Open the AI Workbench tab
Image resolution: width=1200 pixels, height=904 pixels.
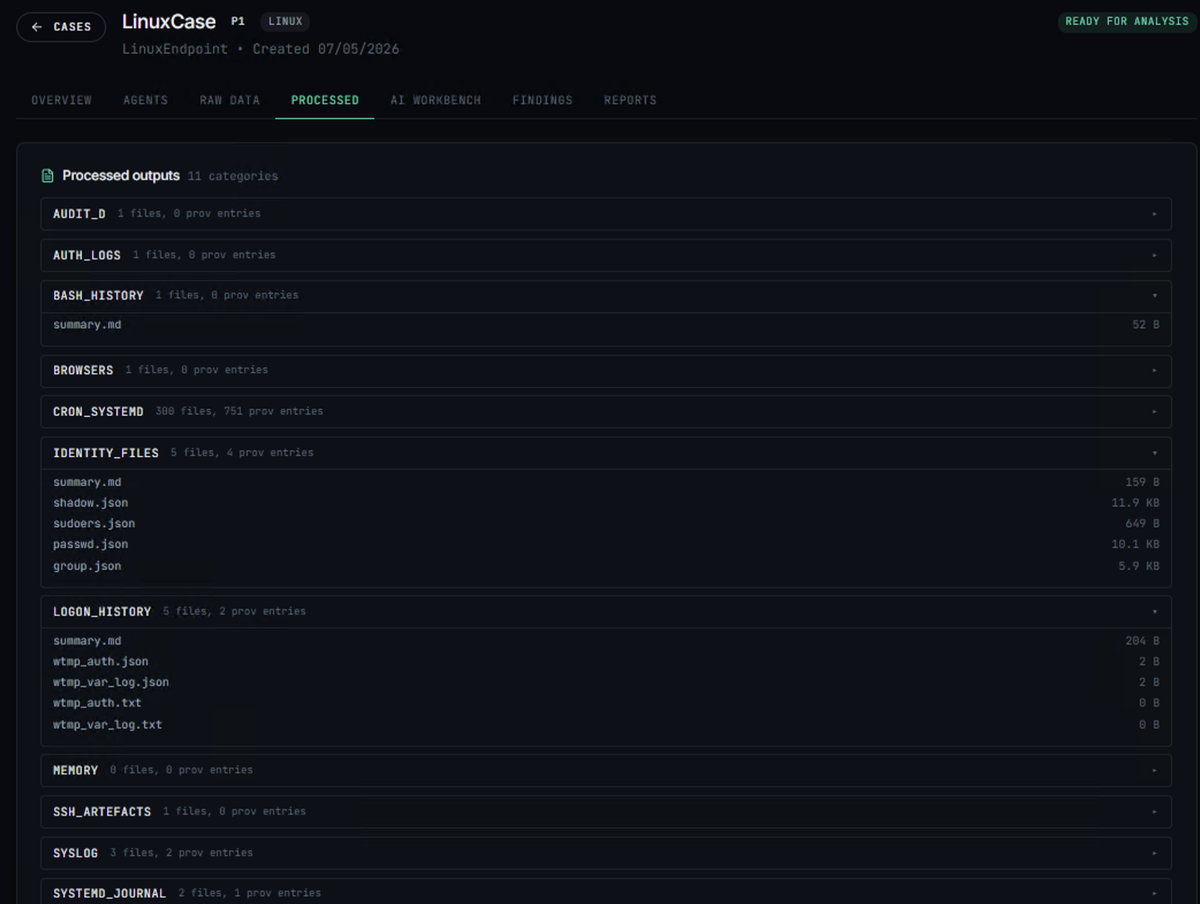point(436,100)
